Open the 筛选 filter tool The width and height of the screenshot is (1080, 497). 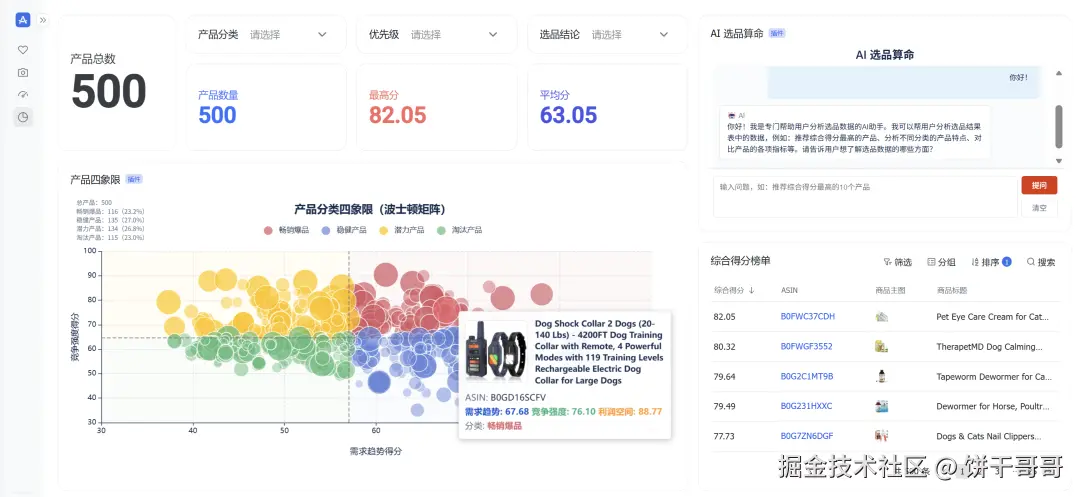pyautogui.click(x=897, y=262)
